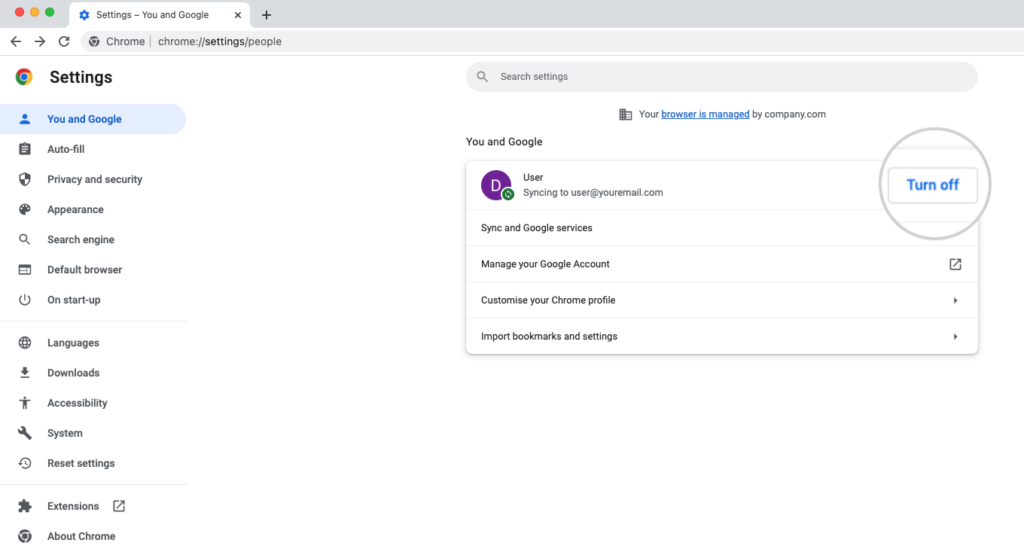Open About Chrome page
The height and width of the screenshot is (558, 1024).
click(93, 536)
